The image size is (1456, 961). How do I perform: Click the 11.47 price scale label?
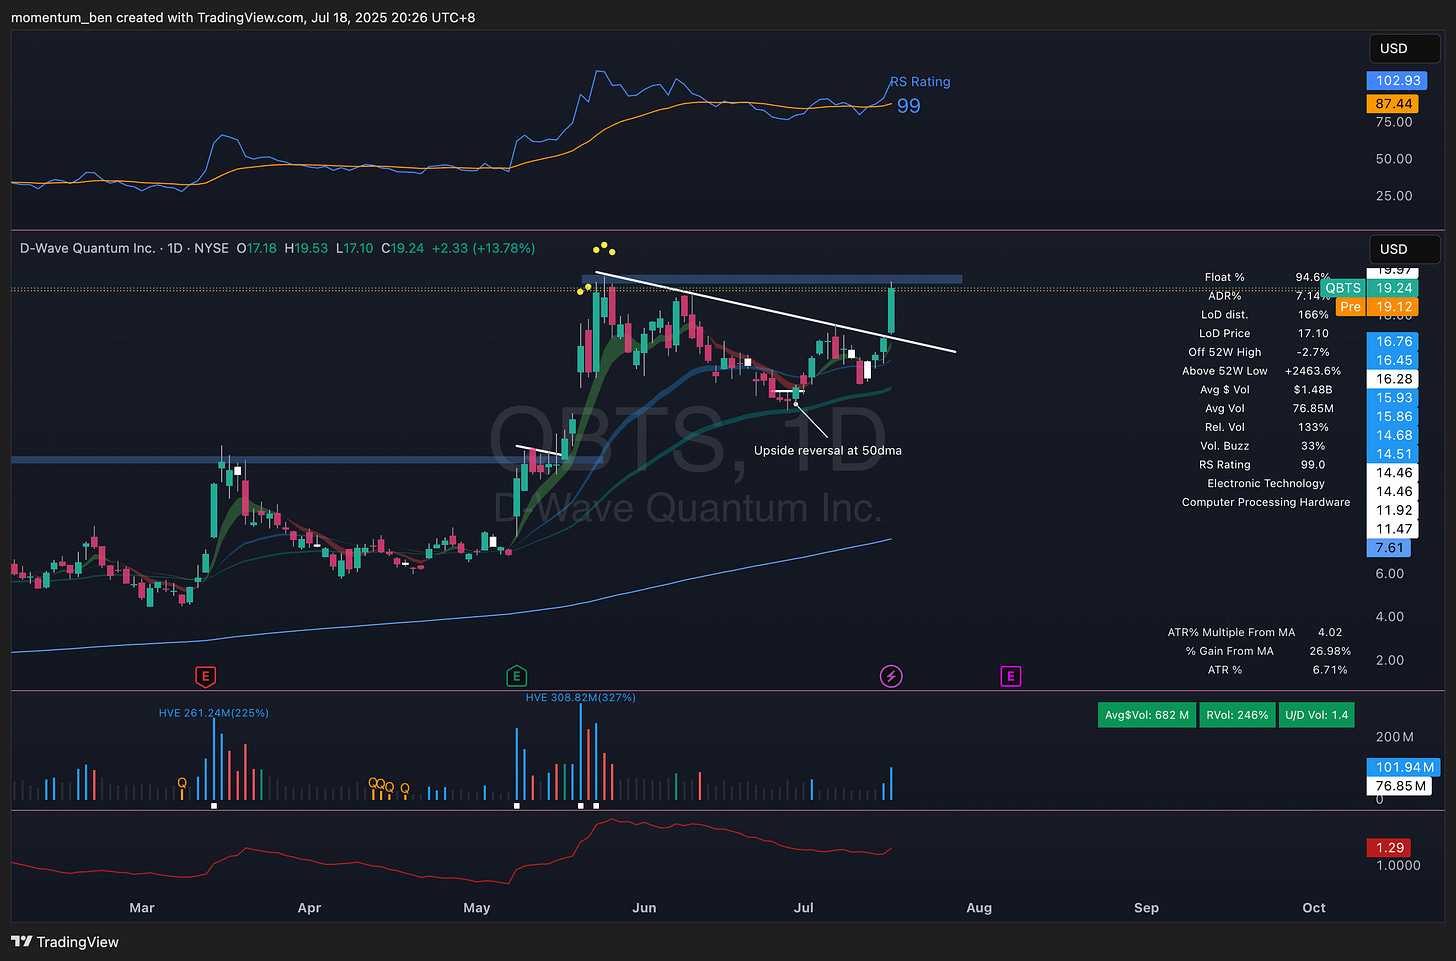tap(1394, 529)
